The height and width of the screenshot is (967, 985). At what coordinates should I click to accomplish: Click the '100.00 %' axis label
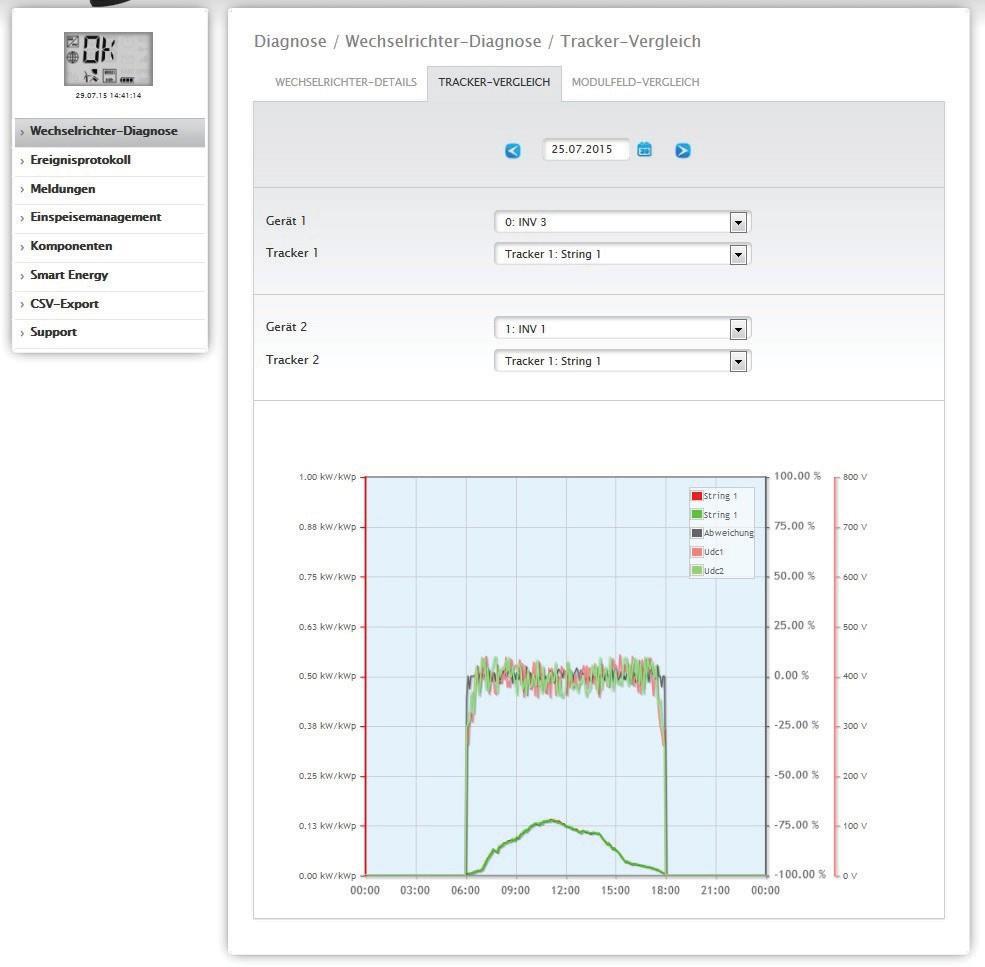[797, 476]
